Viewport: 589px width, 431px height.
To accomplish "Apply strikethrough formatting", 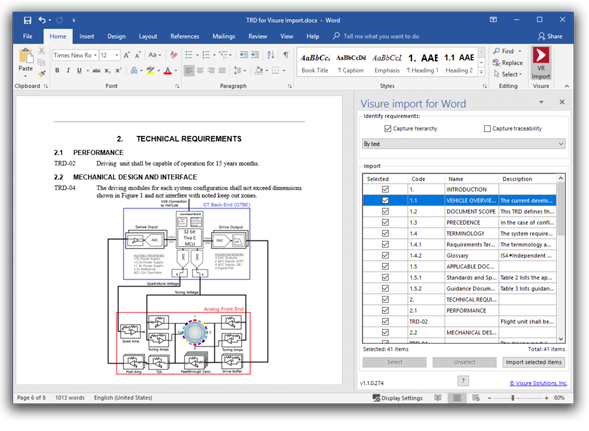I will click(97, 70).
